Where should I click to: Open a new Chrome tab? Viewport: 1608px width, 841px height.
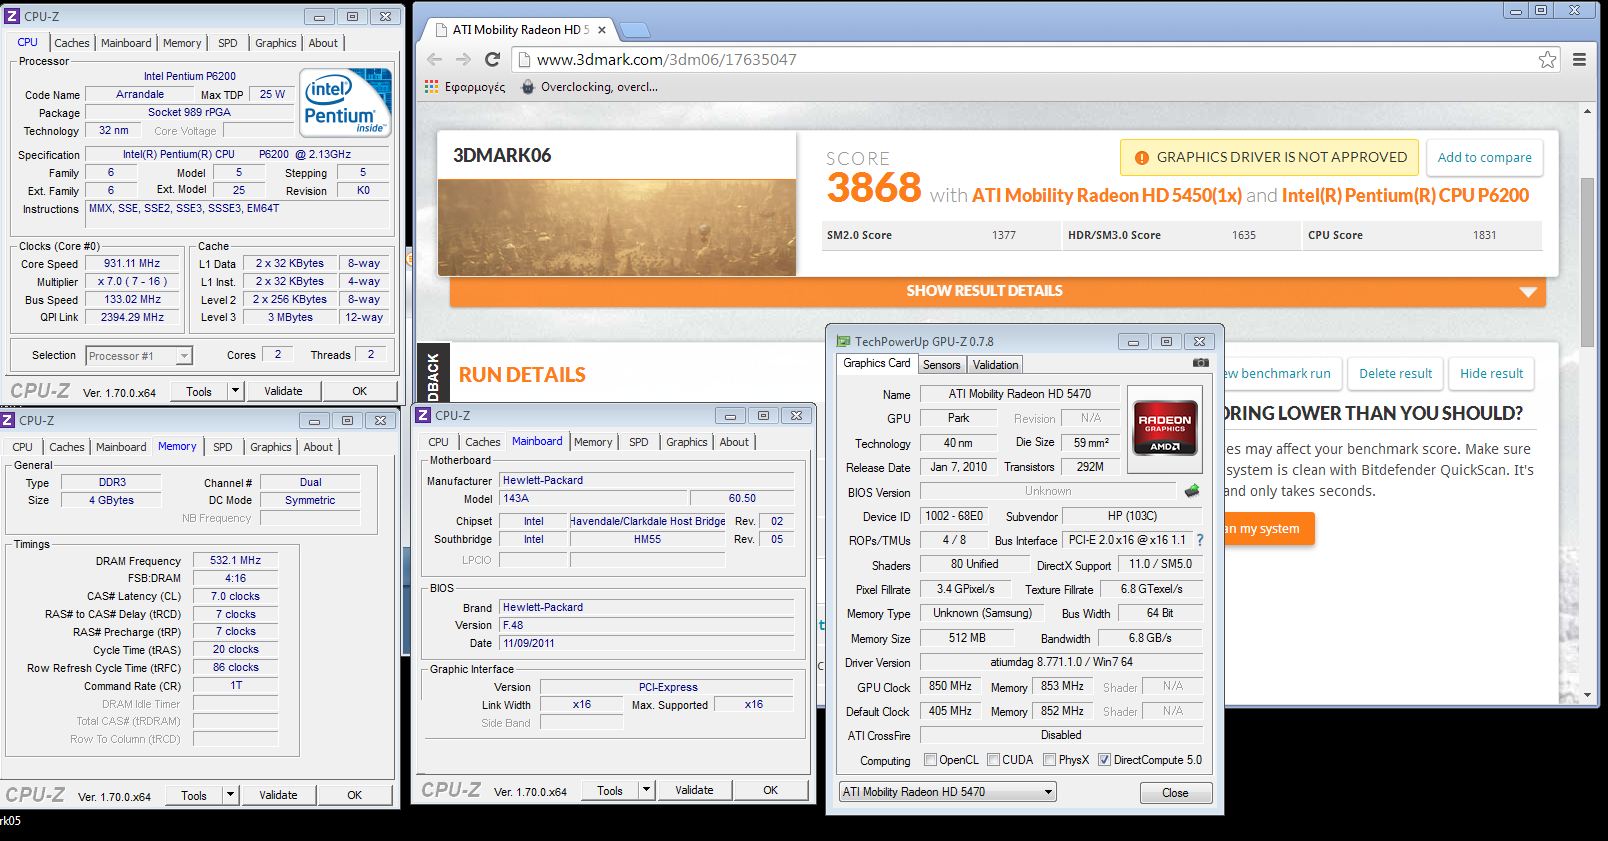coord(635,30)
